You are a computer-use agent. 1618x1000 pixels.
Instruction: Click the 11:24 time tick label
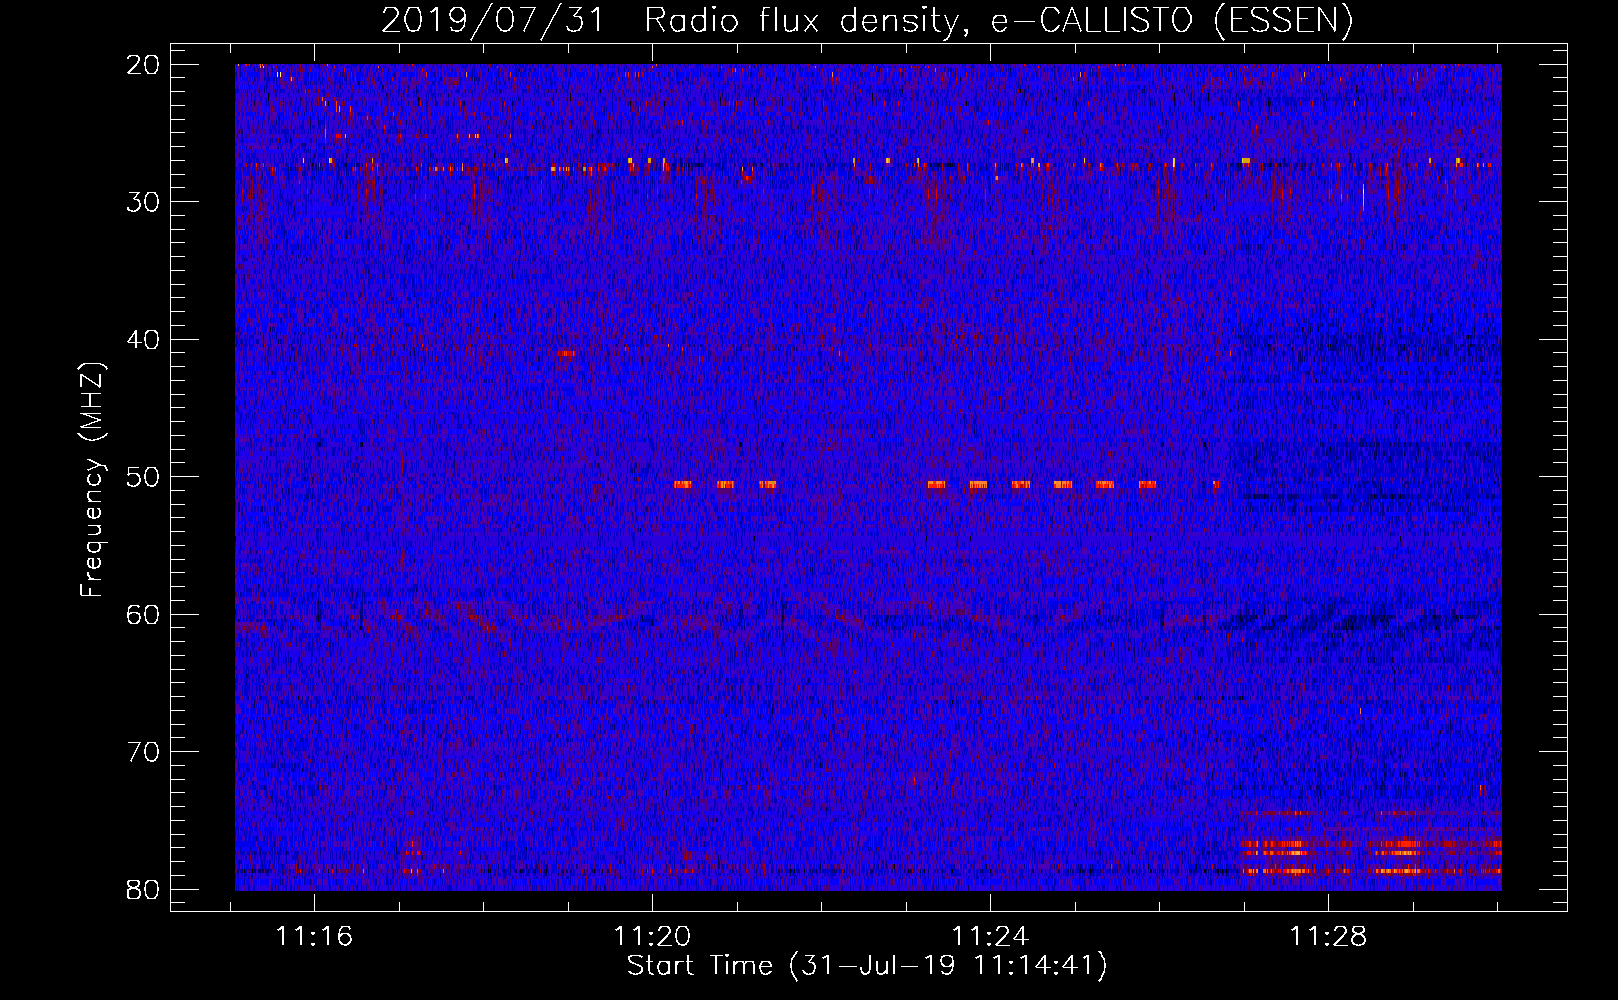click(990, 937)
